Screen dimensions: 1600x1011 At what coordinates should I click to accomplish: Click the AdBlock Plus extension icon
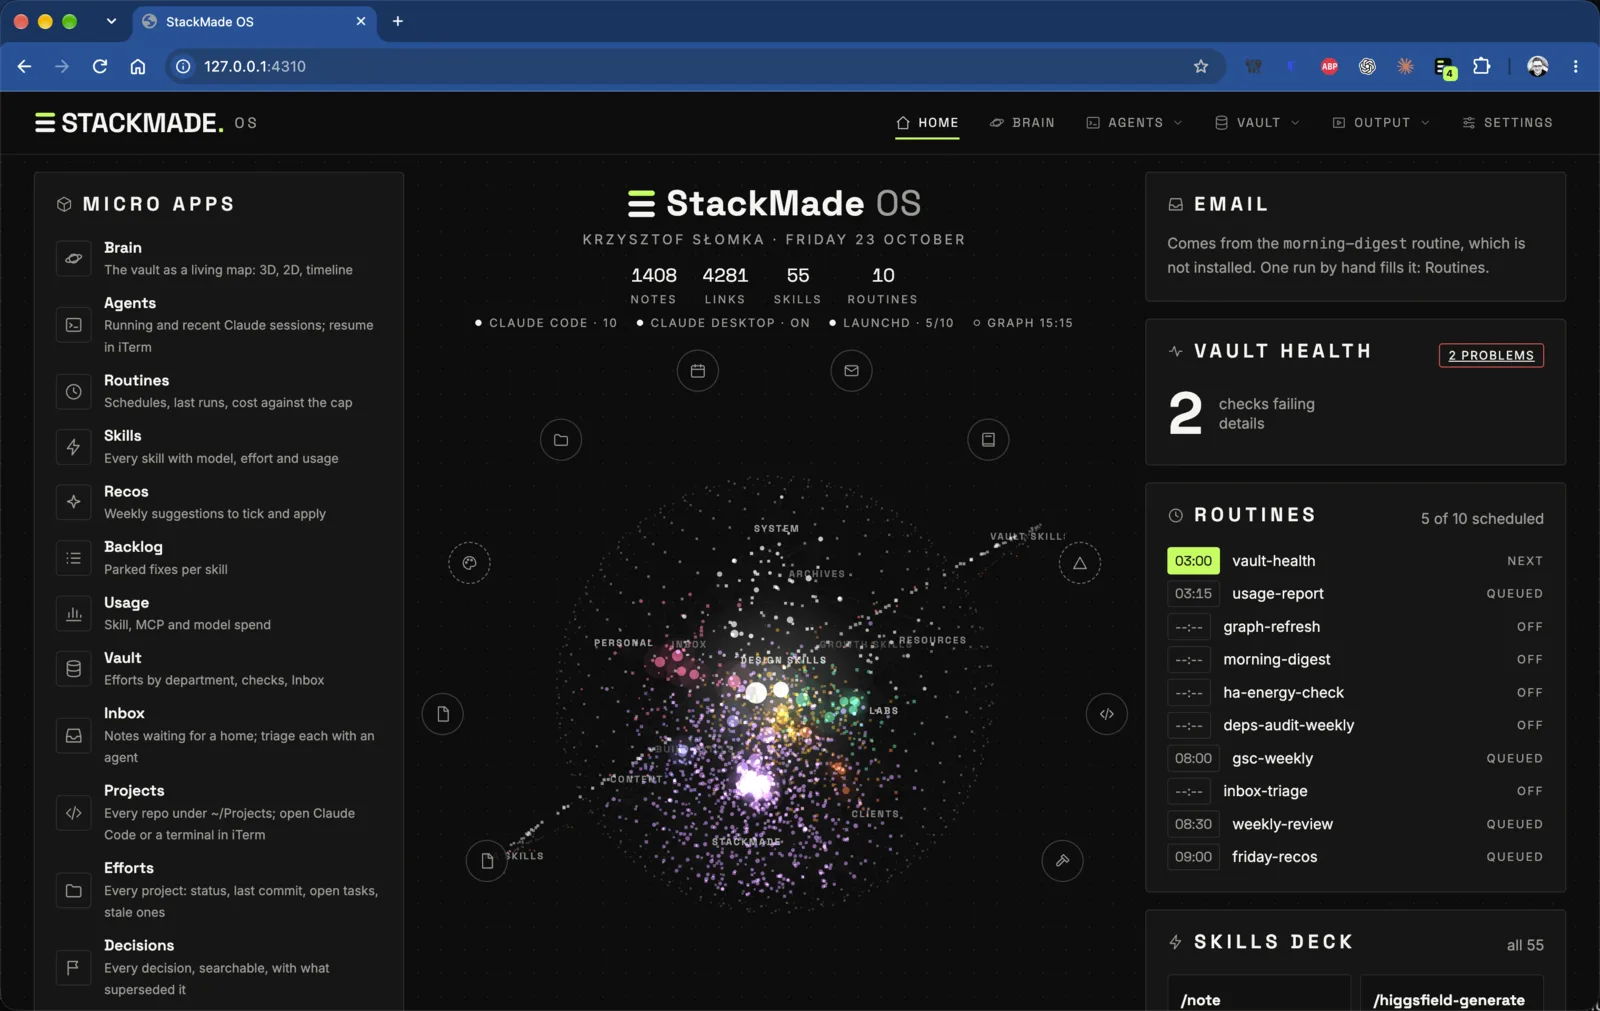point(1329,66)
